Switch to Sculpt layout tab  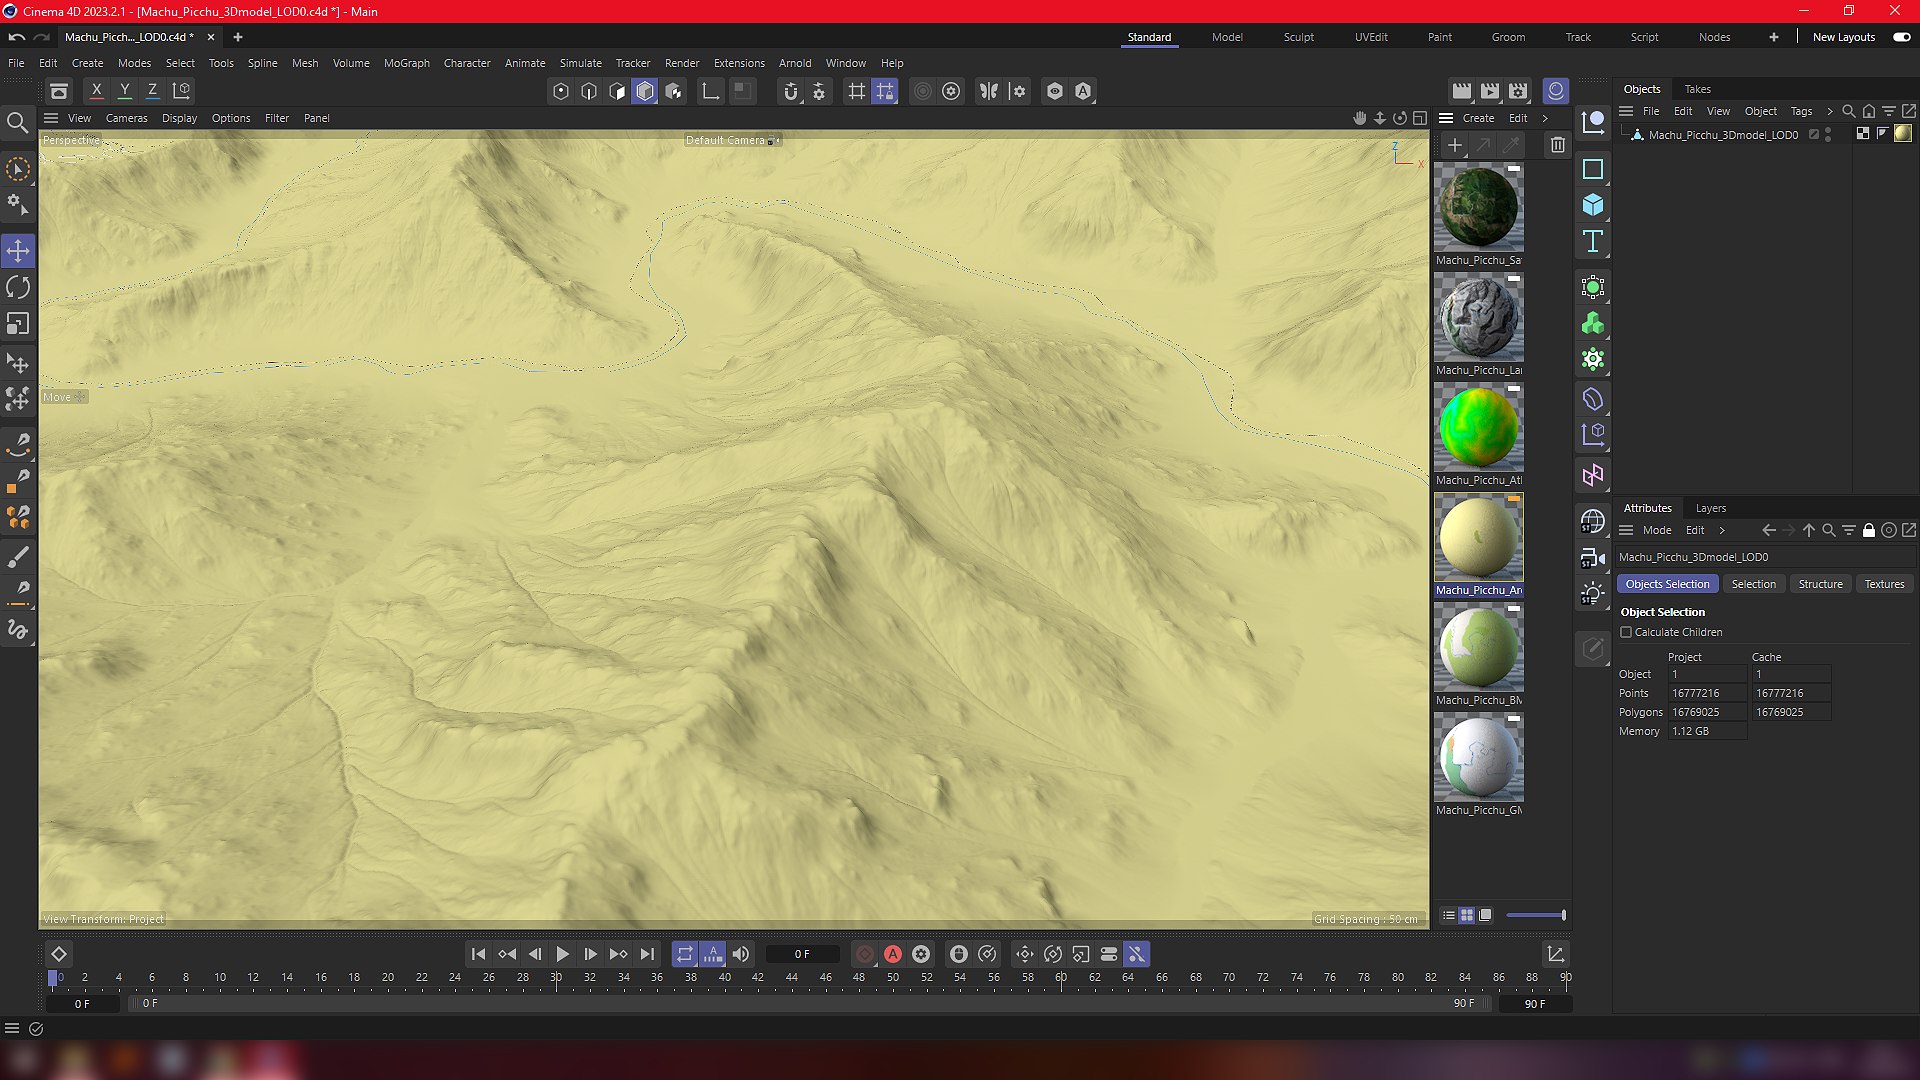[x=1298, y=37]
